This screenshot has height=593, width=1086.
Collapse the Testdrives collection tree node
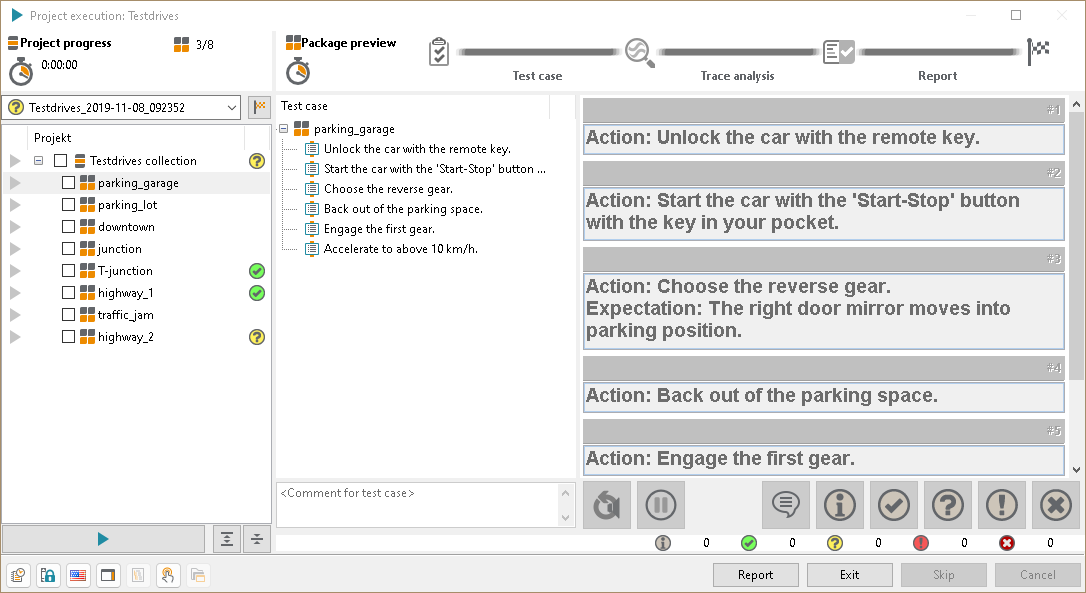tap(39, 161)
